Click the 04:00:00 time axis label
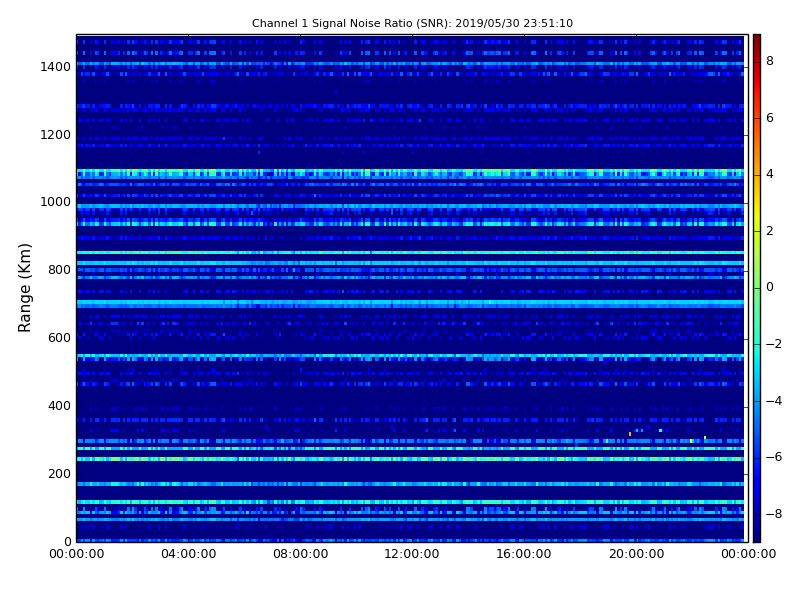 [x=189, y=554]
